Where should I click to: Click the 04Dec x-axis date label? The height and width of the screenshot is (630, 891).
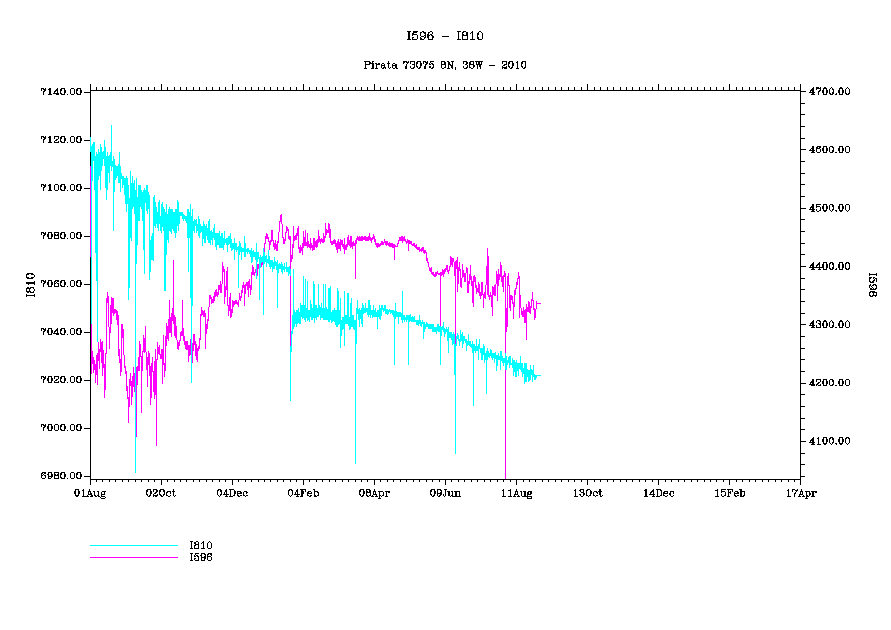tap(232, 493)
